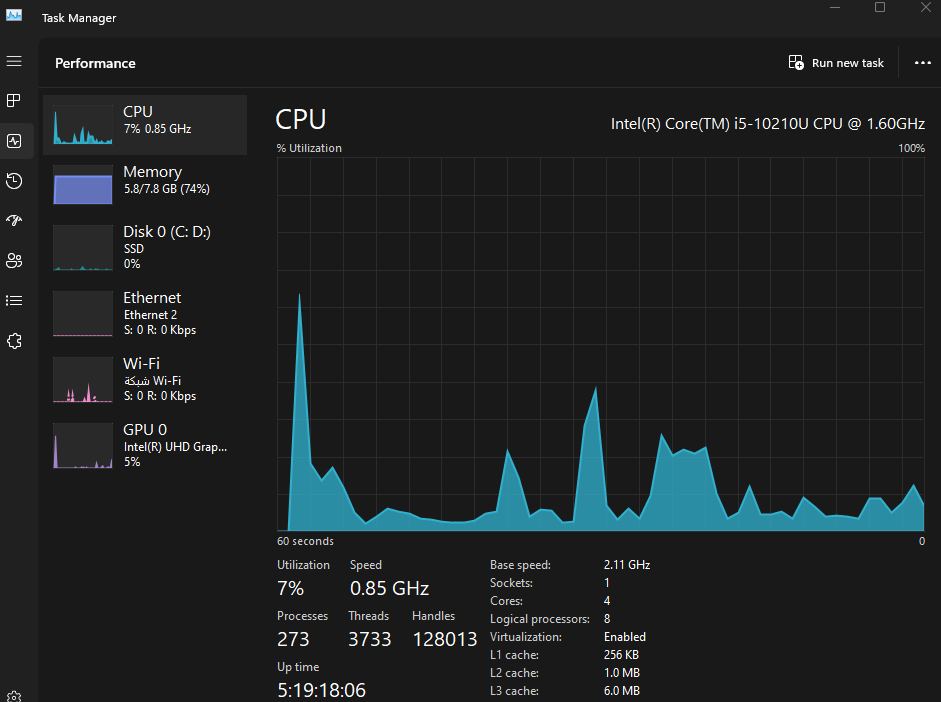
Task: Click the Processes count 273
Action: click(x=293, y=639)
